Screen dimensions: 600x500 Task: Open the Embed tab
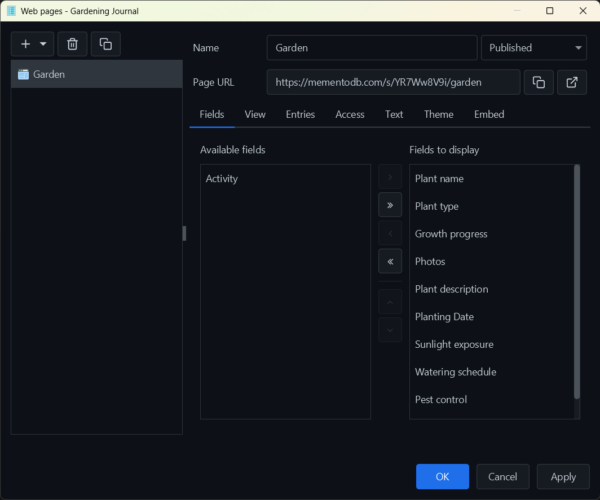[489, 114]
